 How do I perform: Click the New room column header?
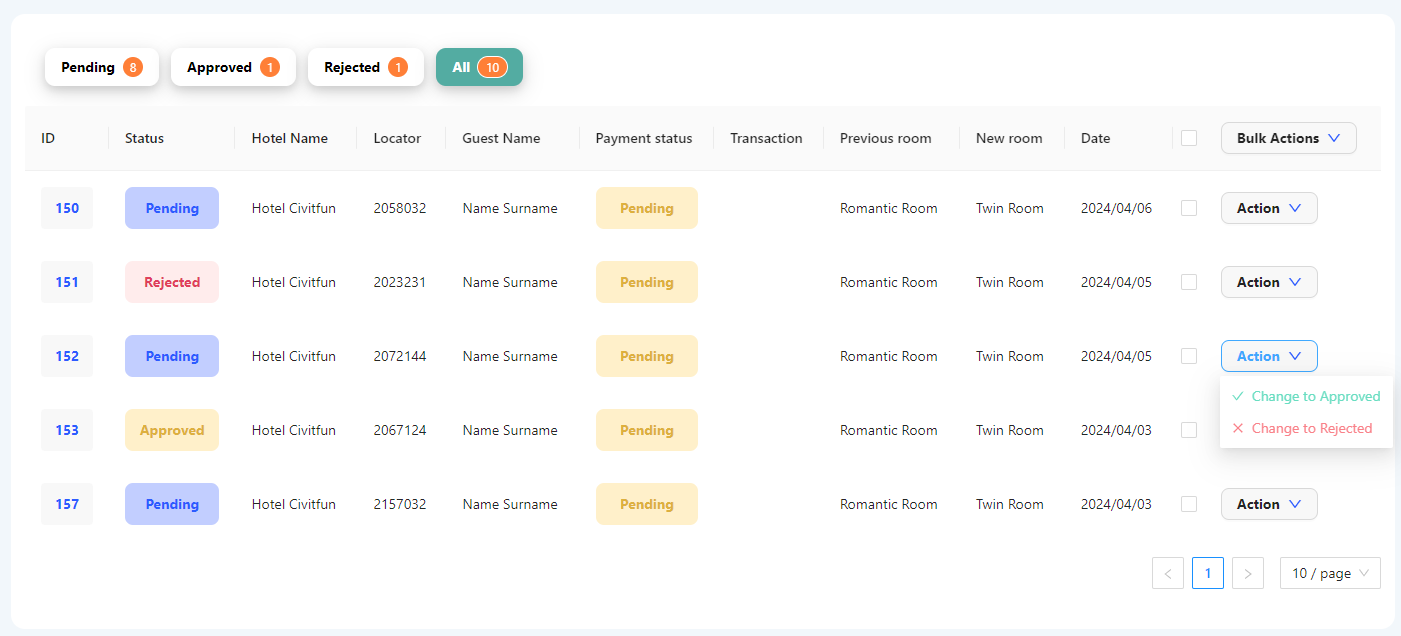pos(1009,138)
